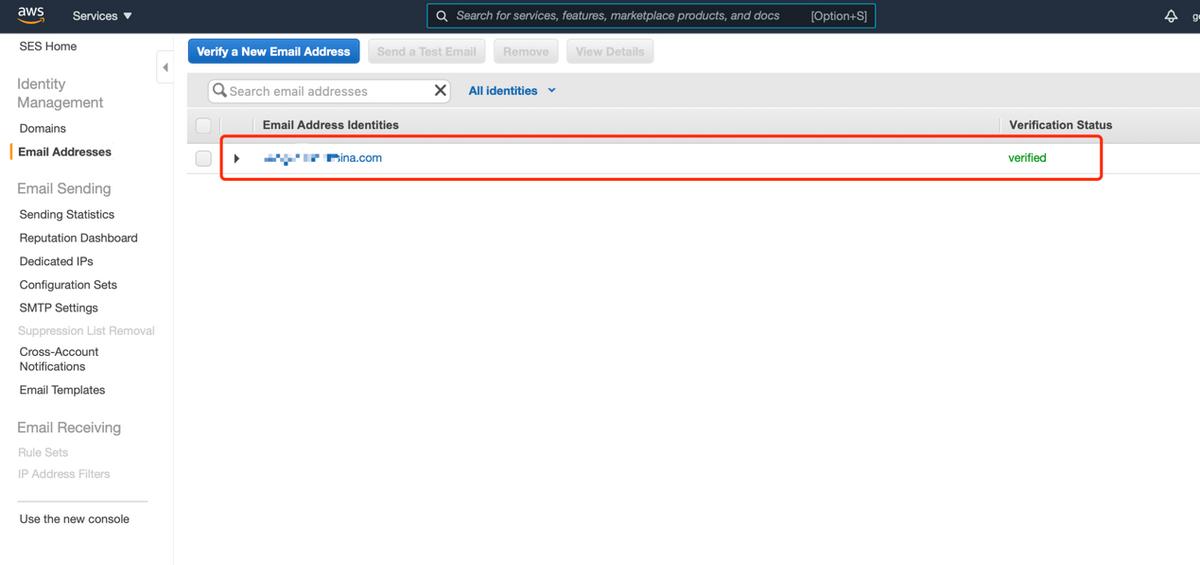Clear the email search with the X icon
The height and width of the screenshot is (565, 1200).
441,90
